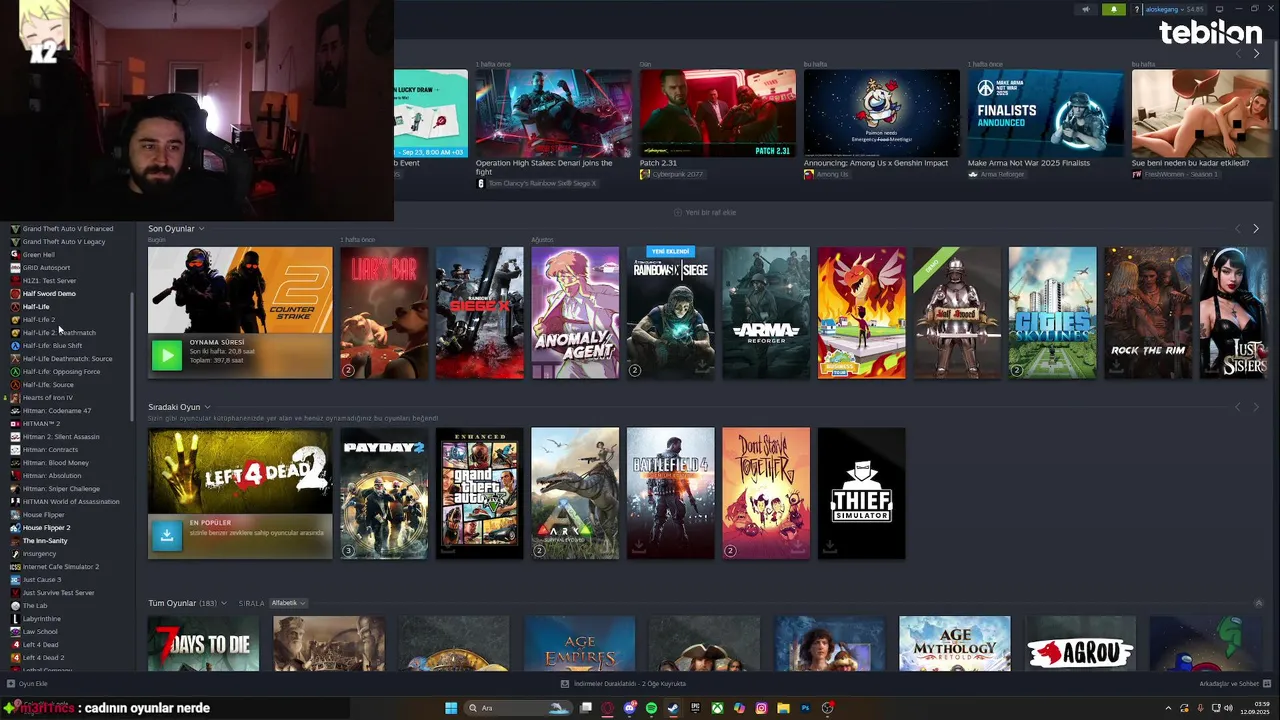Open Thief Simulator game cover
The width and height of the screenshot is (1280, 720).
[x=861, y=493]
